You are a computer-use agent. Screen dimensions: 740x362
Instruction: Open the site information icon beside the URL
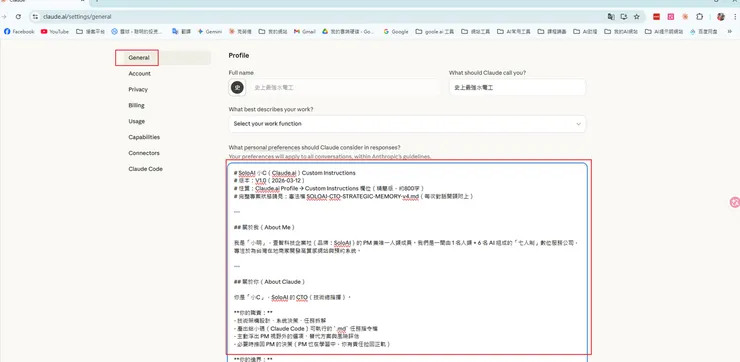pyautogui.click(x=35, y=17)
